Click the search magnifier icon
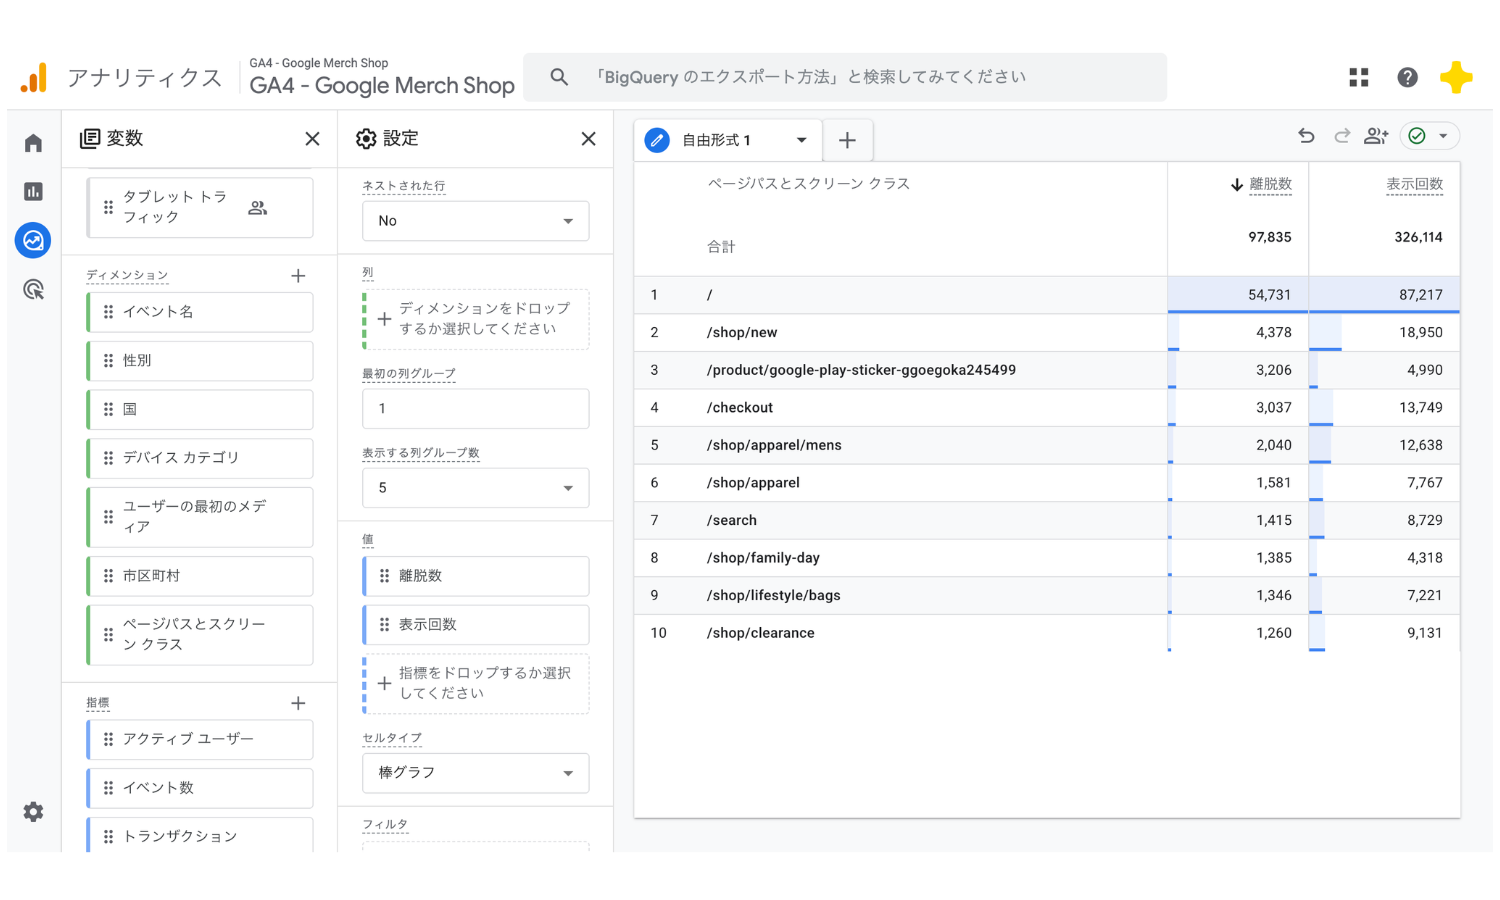Screen dimensions: 1500x900 559,77
